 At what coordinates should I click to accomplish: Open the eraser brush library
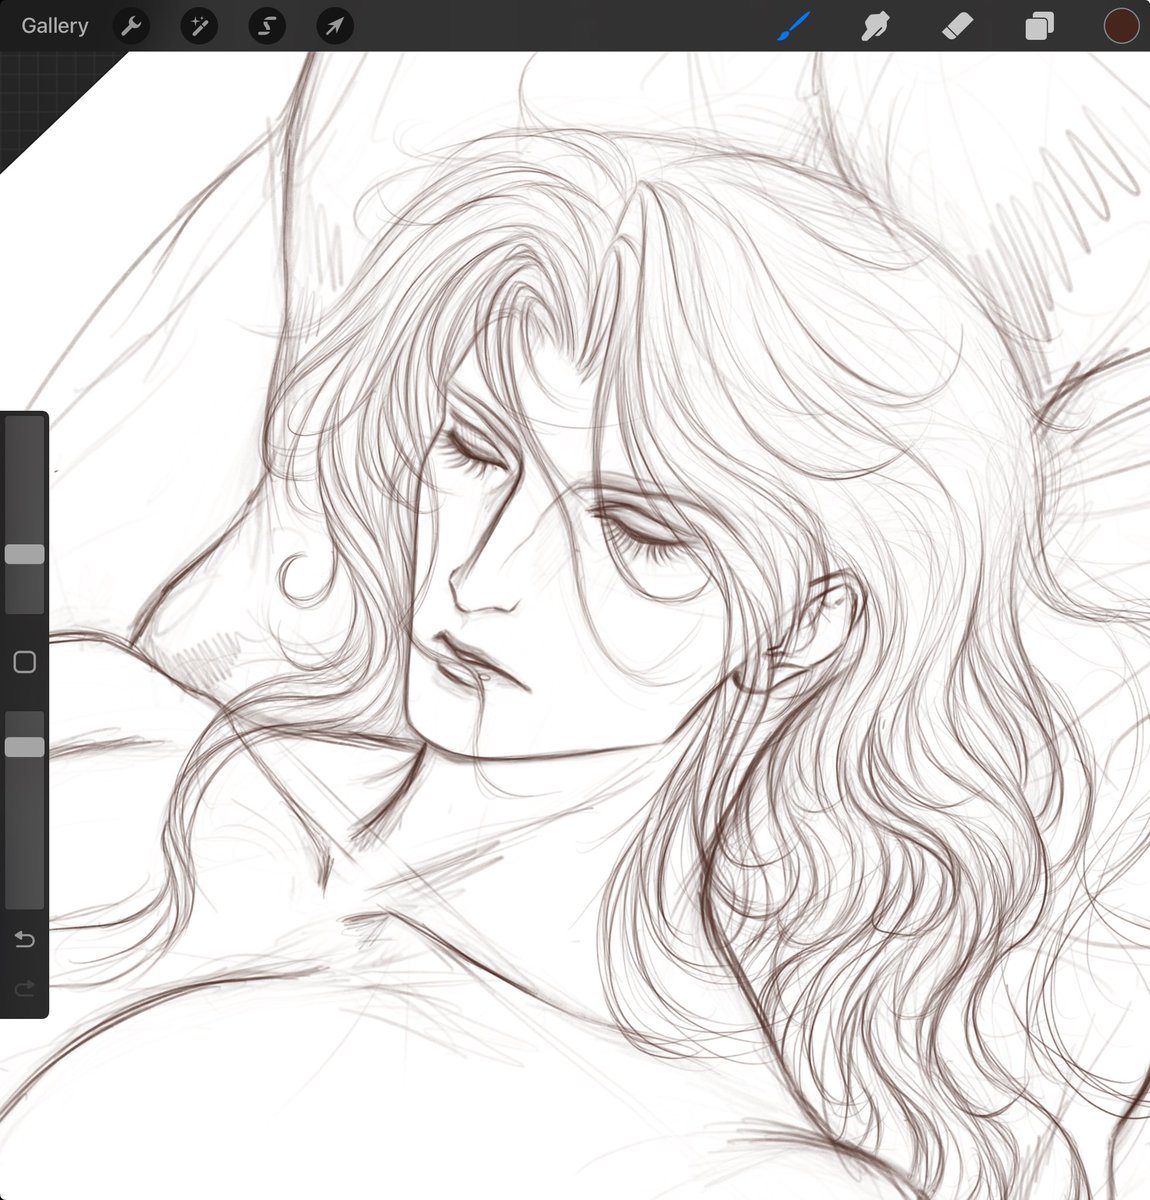(957, 26)
